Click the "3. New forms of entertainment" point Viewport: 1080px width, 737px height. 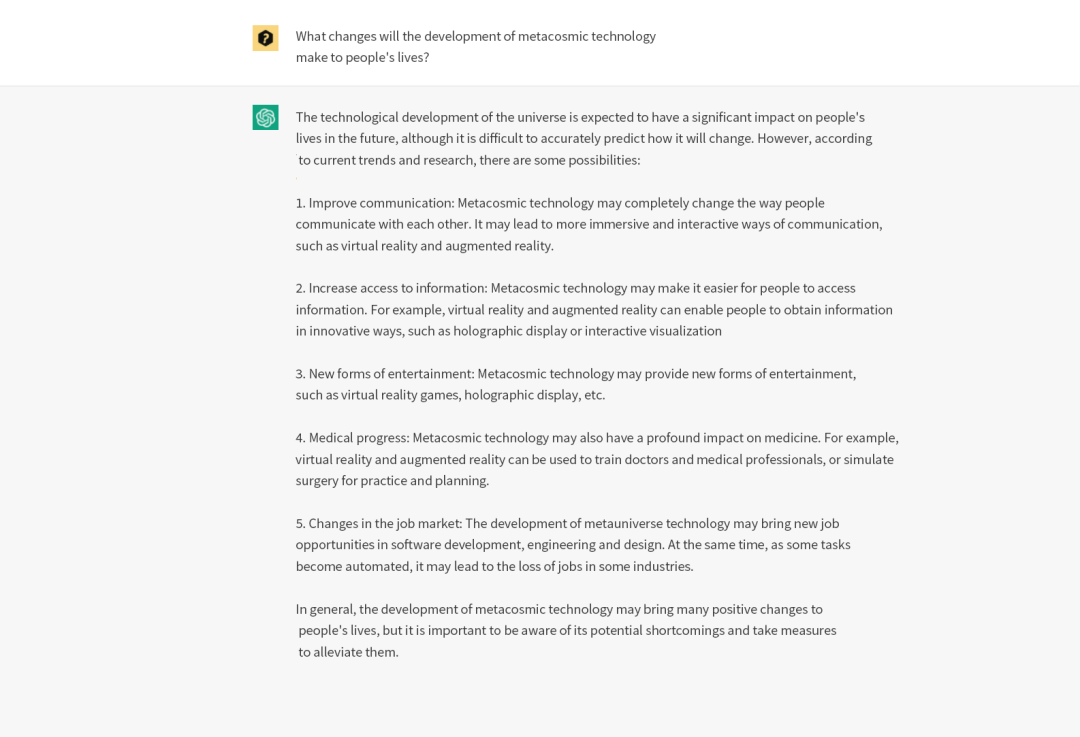[575, 374]
